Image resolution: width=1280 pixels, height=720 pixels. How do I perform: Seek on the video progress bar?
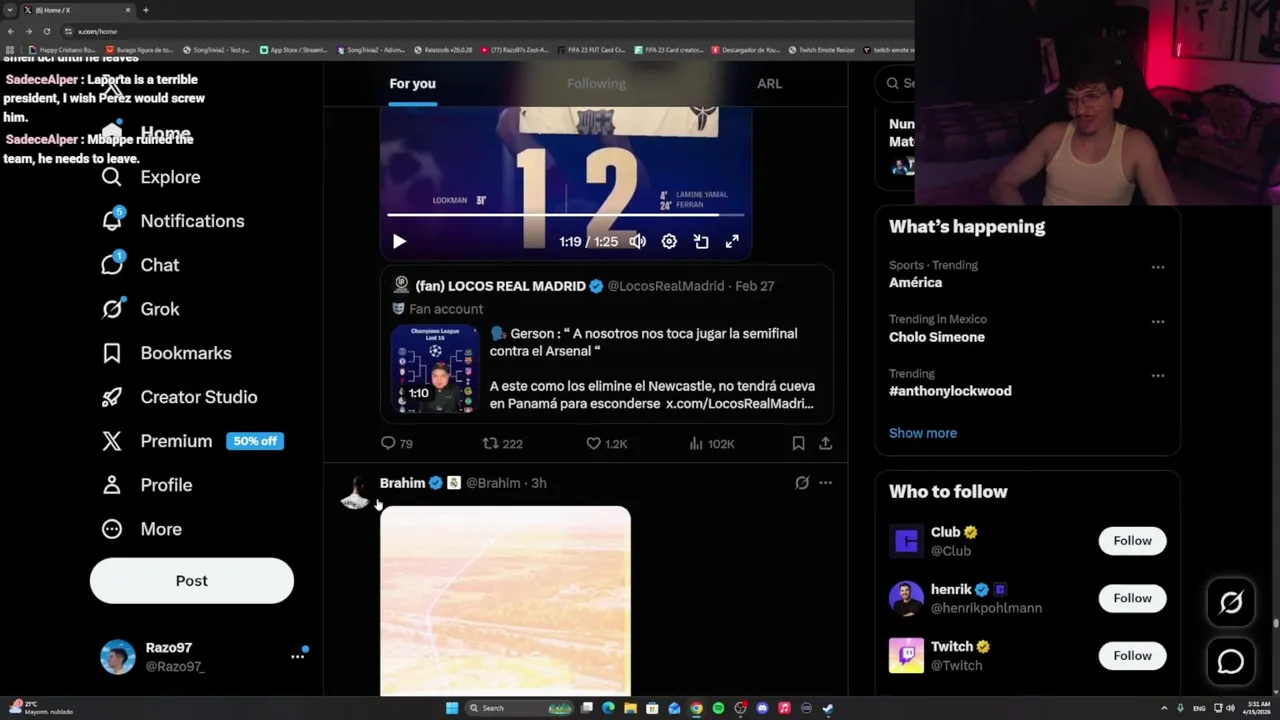point(566,214)
